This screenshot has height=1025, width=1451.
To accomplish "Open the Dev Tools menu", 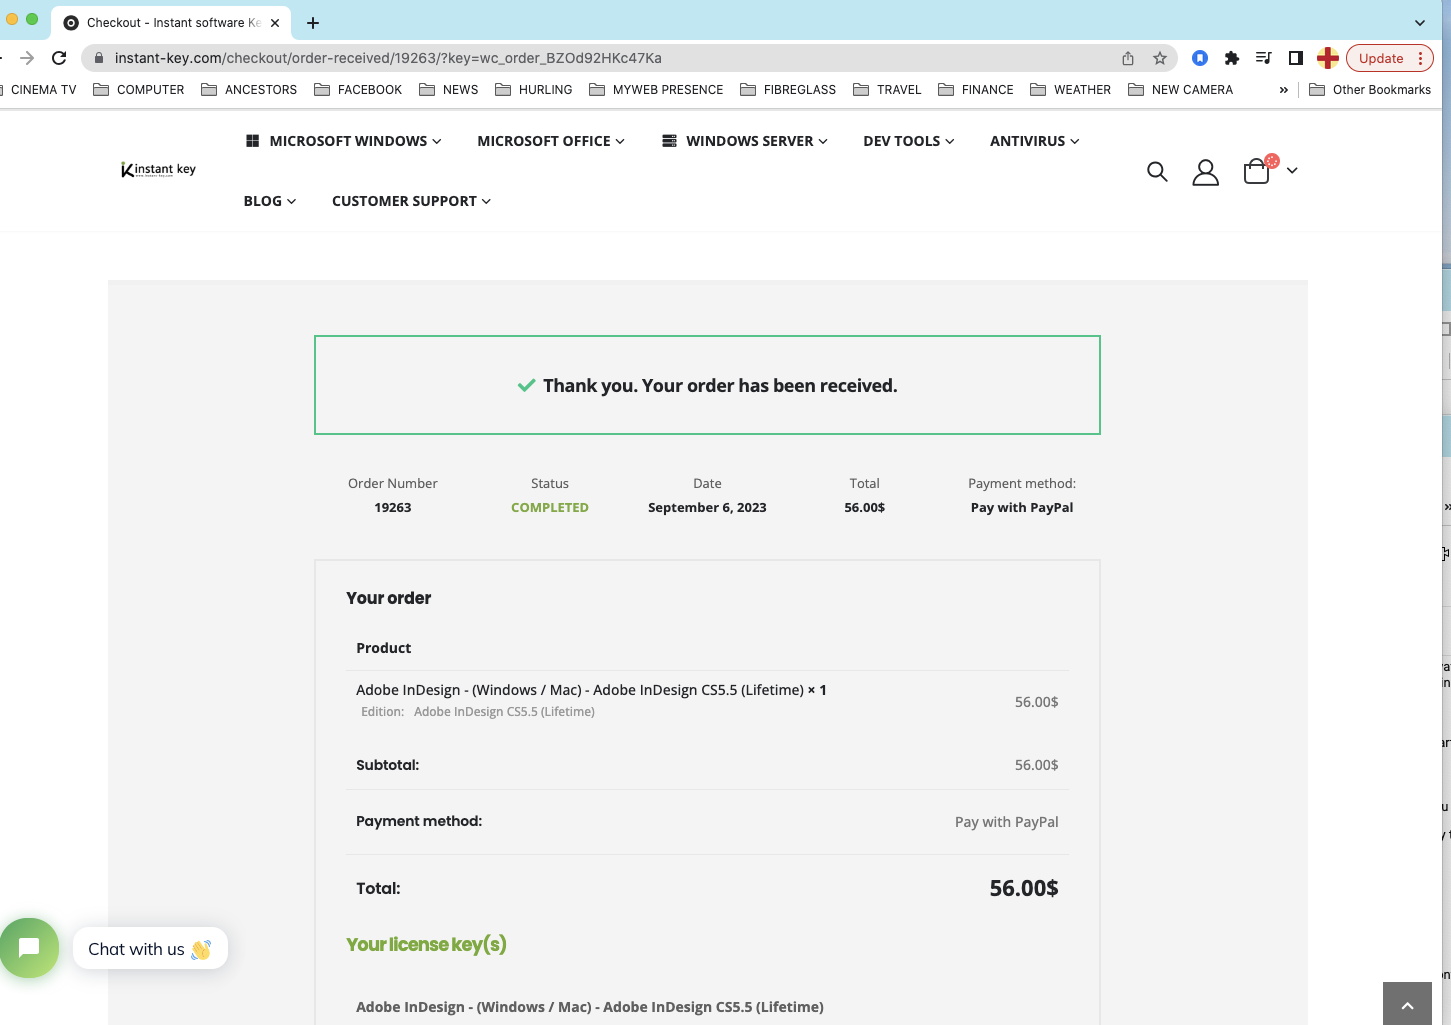I will click(908, 141).
